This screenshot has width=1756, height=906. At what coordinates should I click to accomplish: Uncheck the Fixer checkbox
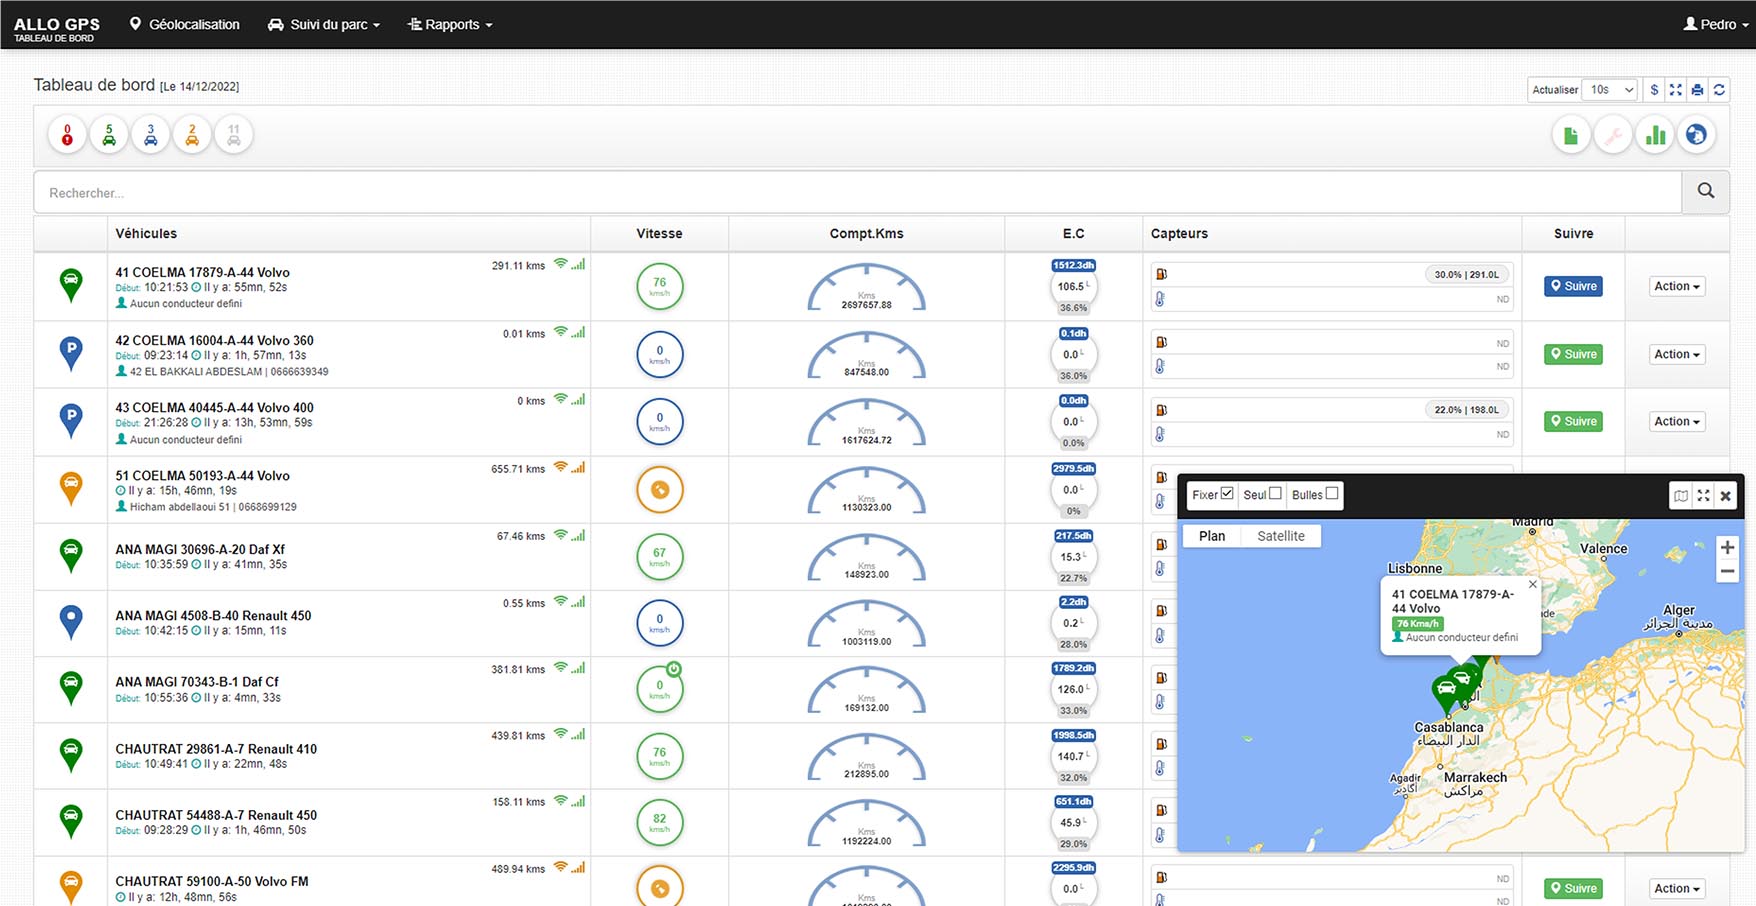1227,494
